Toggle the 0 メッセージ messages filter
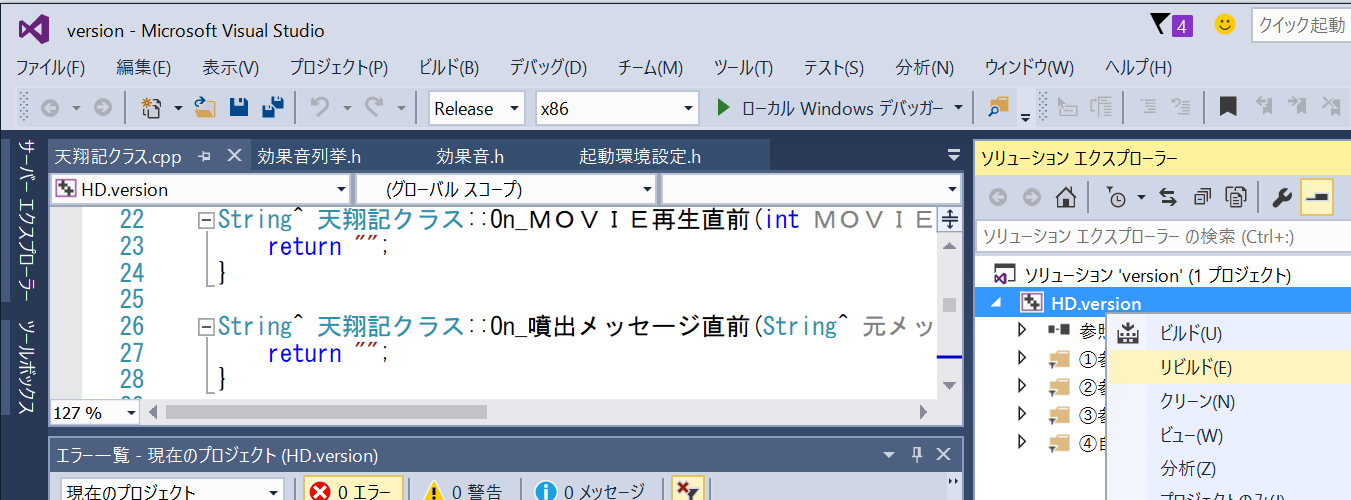Image resolution: width=1351 pixels, height=500 pixels. tap(590, 491)
